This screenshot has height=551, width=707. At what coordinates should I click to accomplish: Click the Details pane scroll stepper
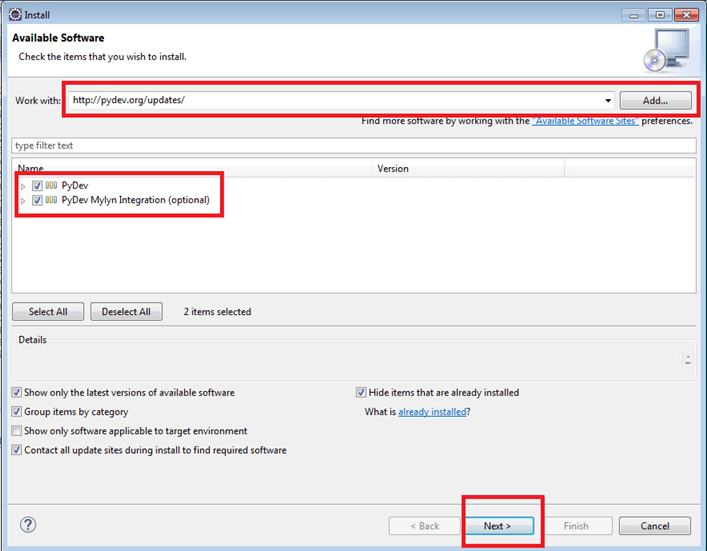(x=688, y=359)
